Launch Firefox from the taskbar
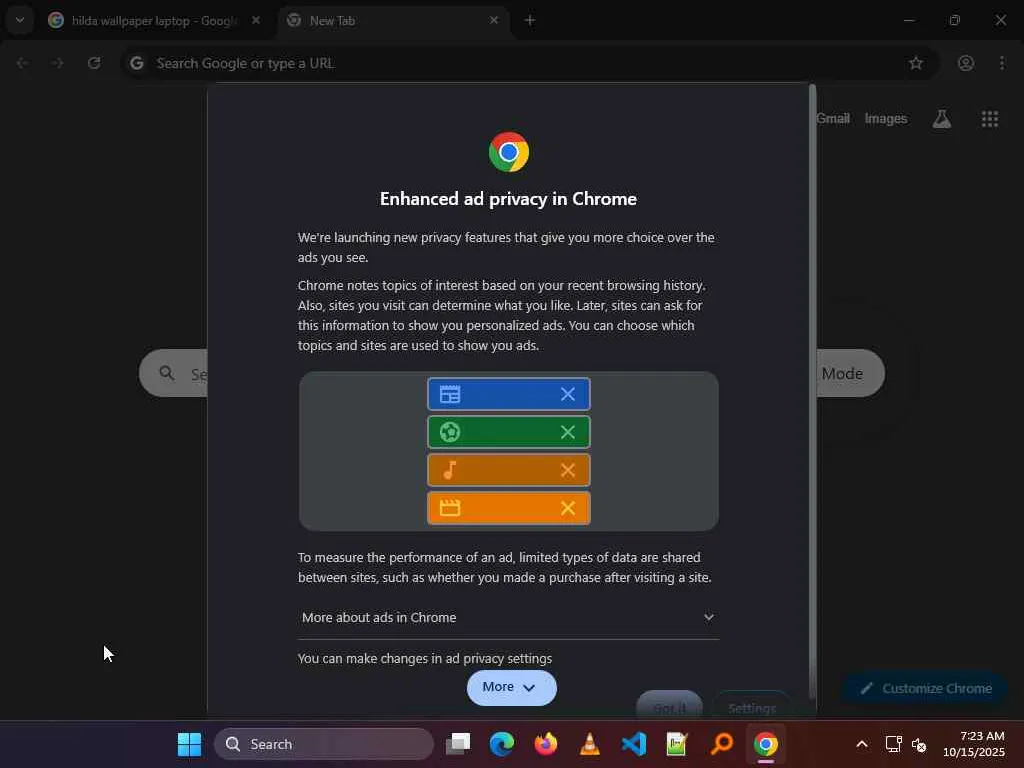The height and width of the screenshot is (768, 1024). point(545,744)
